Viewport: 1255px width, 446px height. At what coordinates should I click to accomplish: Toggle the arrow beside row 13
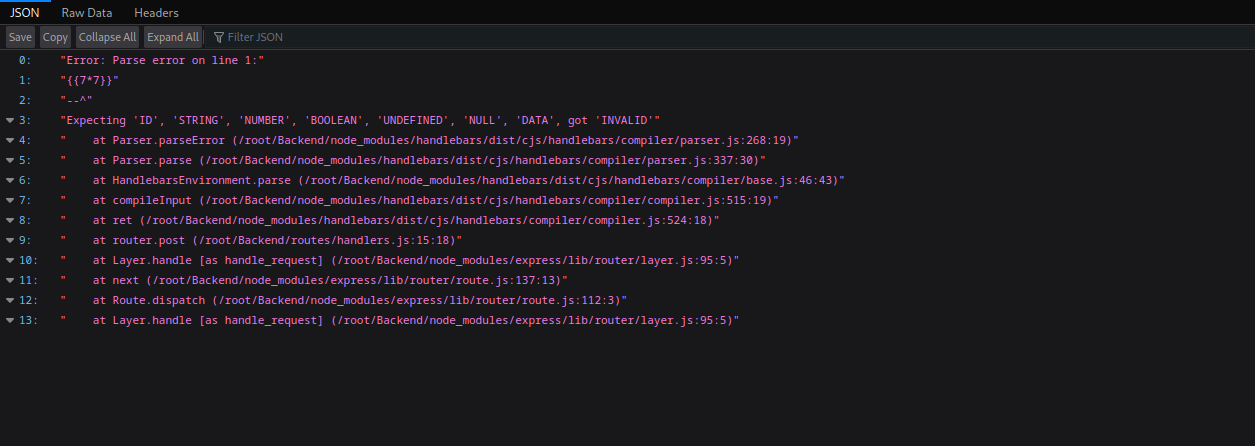10,320
